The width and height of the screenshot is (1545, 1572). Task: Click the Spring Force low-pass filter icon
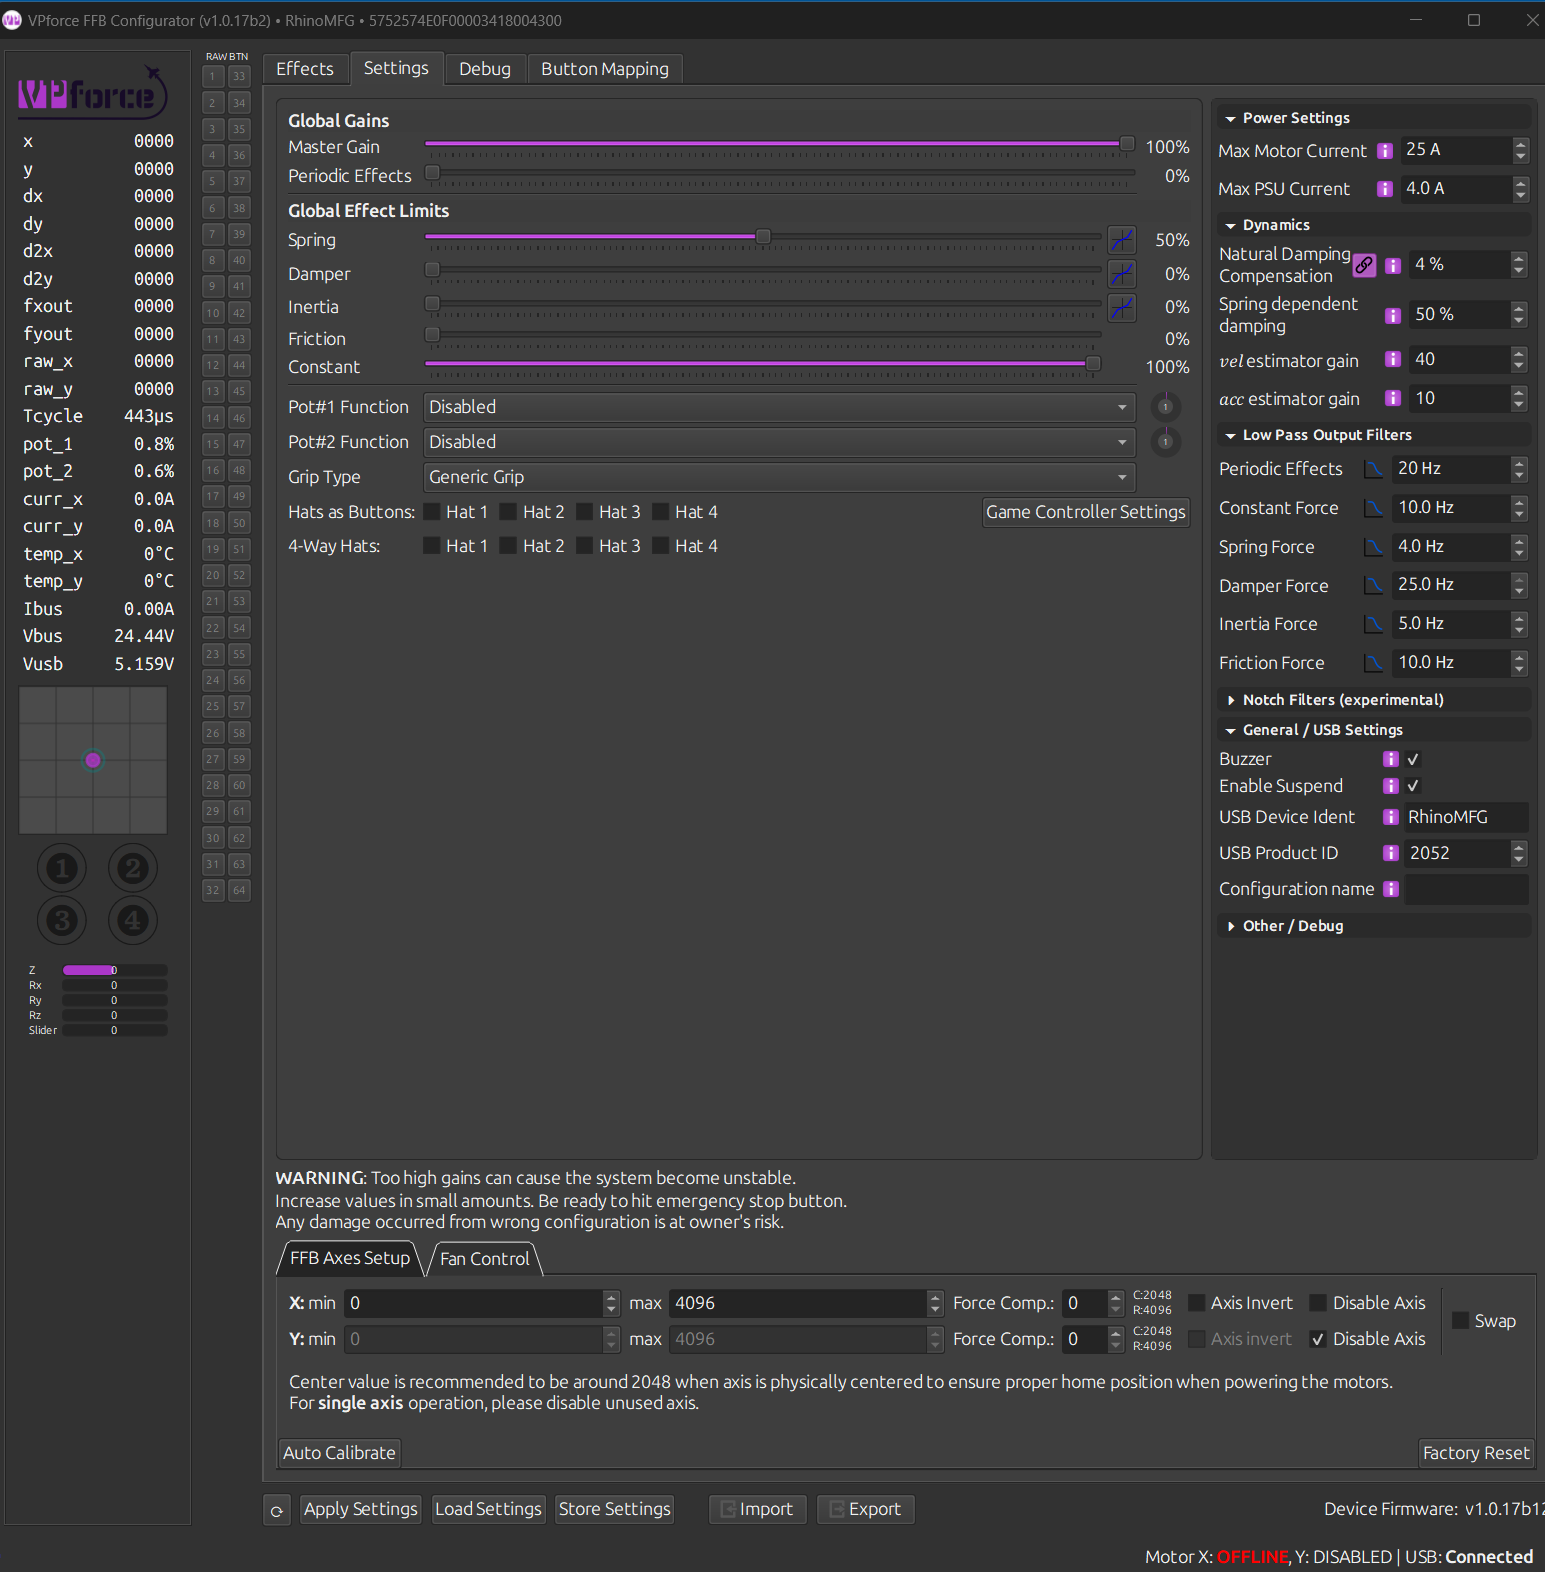coord(1375,547)
